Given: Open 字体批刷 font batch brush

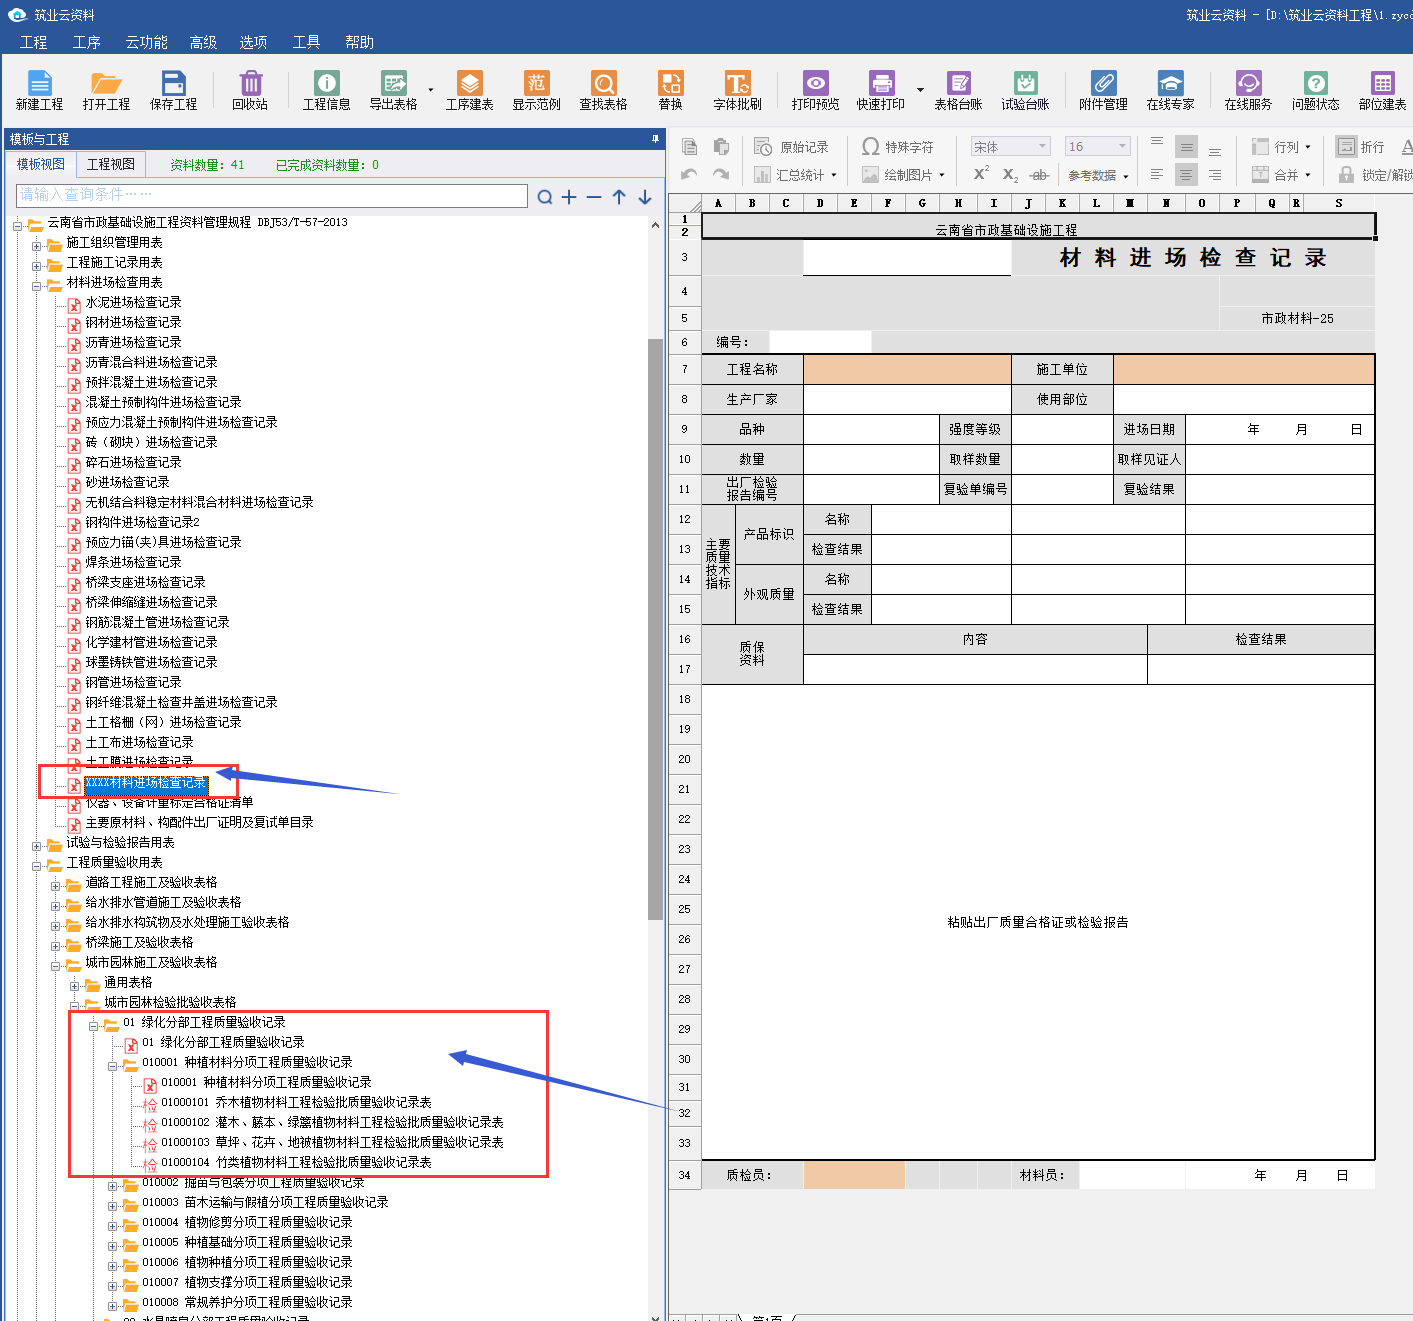Looking at the screenshot, I should click(737, 90).
